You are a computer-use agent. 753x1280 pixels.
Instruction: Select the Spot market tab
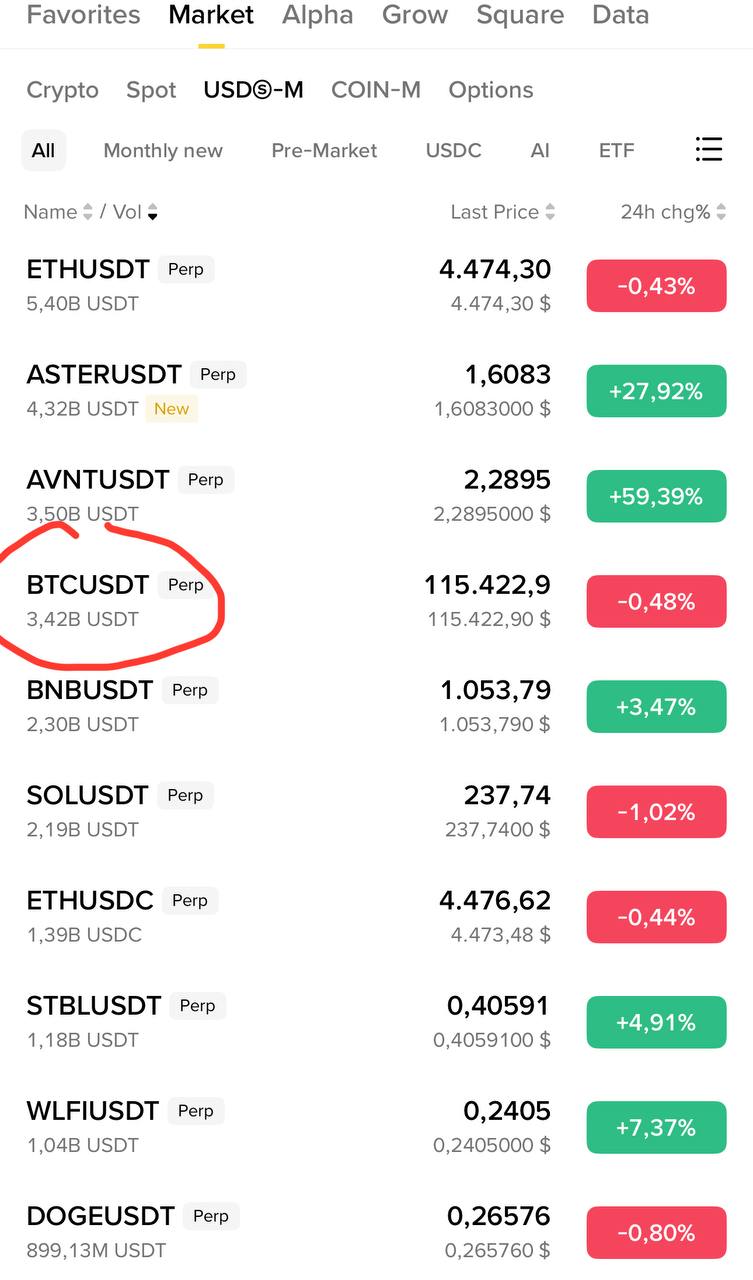pyautogui.click(x=151, y=90)
